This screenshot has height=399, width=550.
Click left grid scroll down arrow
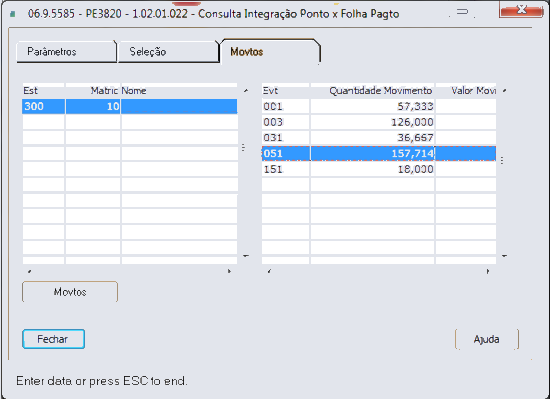coord(246,256)
